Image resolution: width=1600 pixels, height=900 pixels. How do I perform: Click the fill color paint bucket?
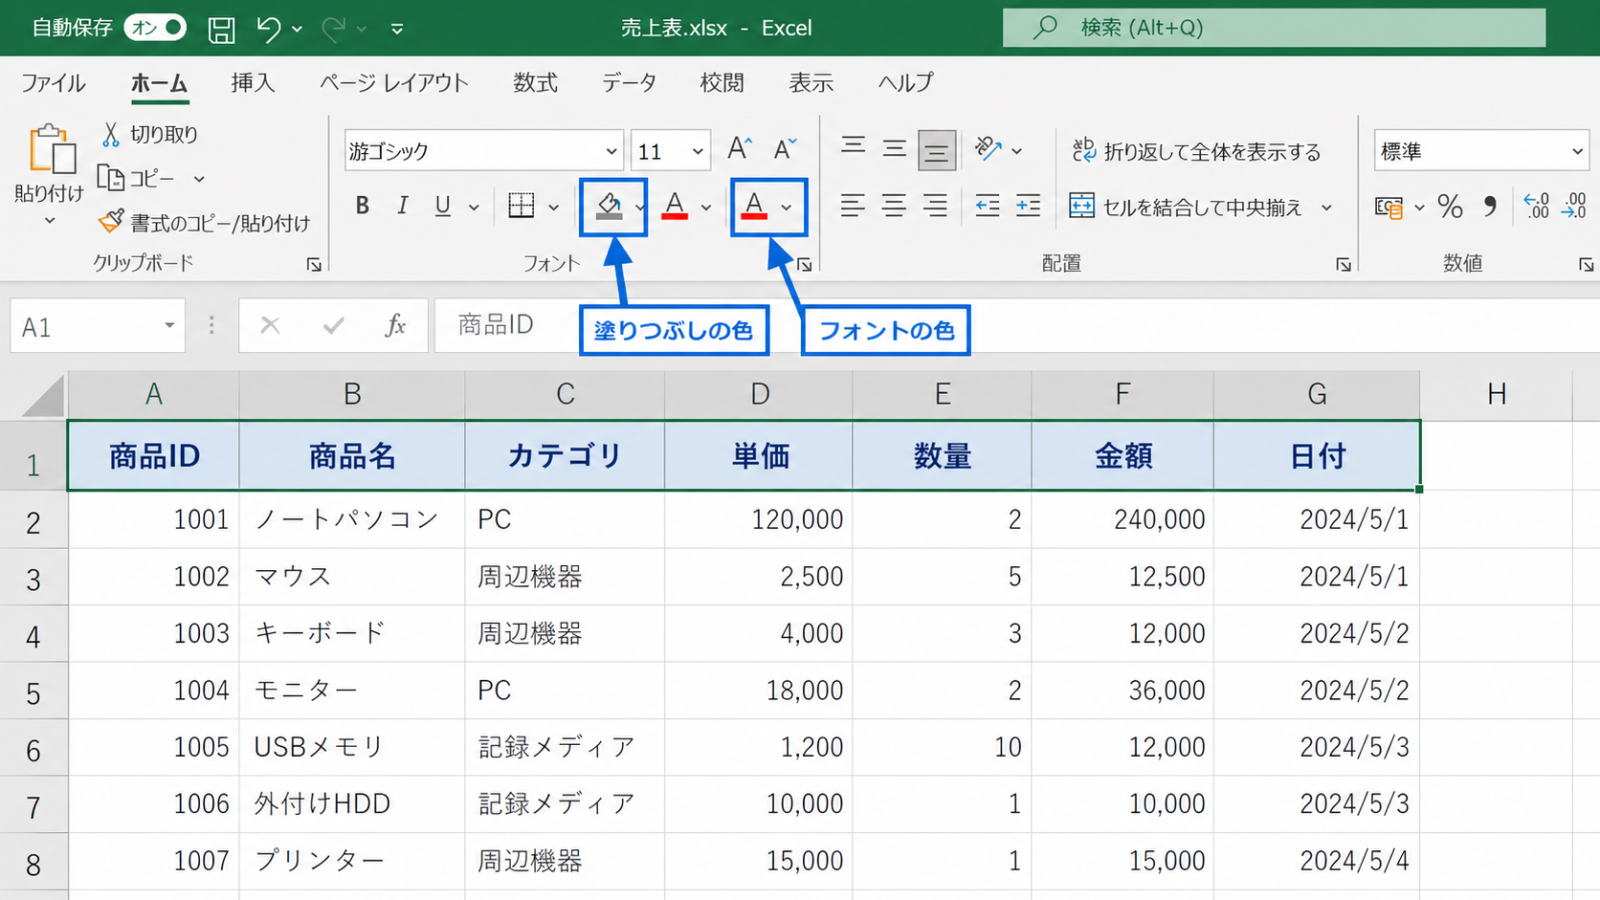pyautogui.click(x=609, y=207)
